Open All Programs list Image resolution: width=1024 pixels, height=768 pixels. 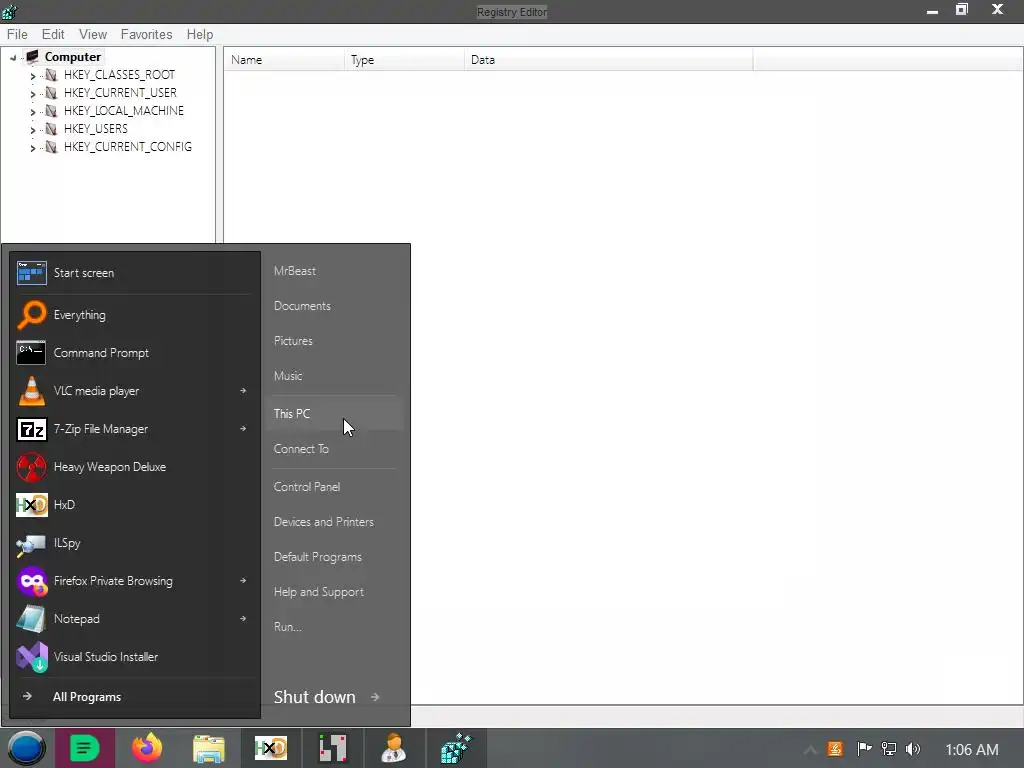click(87, 697)
